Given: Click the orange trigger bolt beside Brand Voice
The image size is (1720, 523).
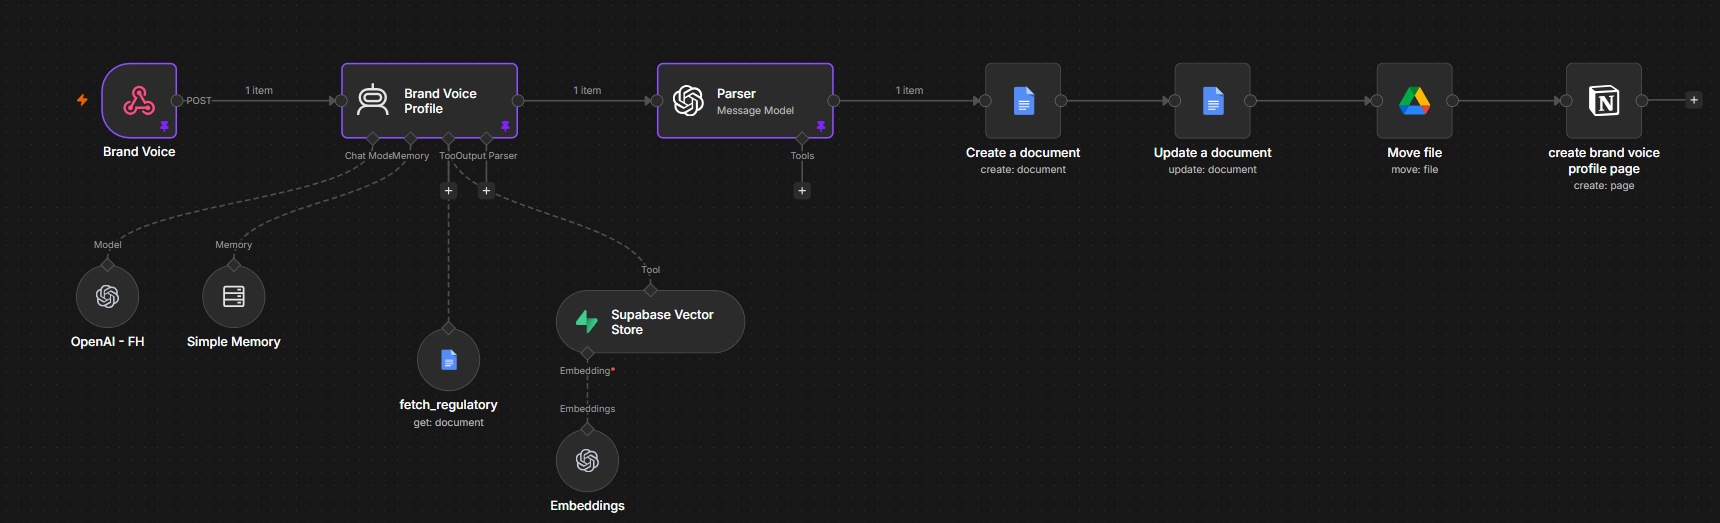Looking at the screenshot, I should 82,100.
